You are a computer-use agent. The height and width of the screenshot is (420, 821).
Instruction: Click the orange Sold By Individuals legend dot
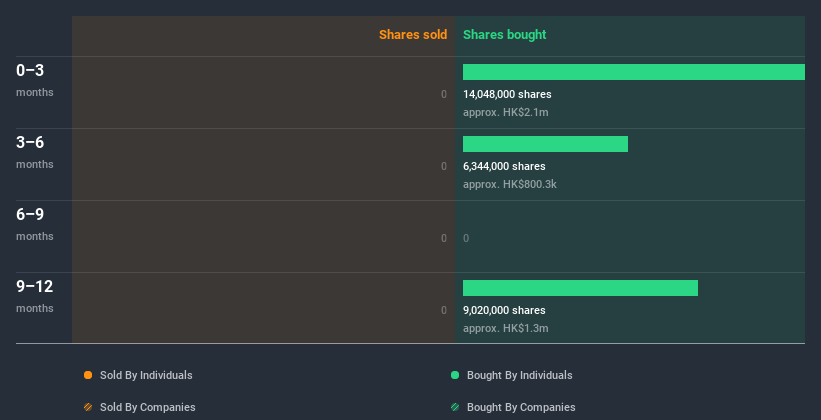[88, 375]
